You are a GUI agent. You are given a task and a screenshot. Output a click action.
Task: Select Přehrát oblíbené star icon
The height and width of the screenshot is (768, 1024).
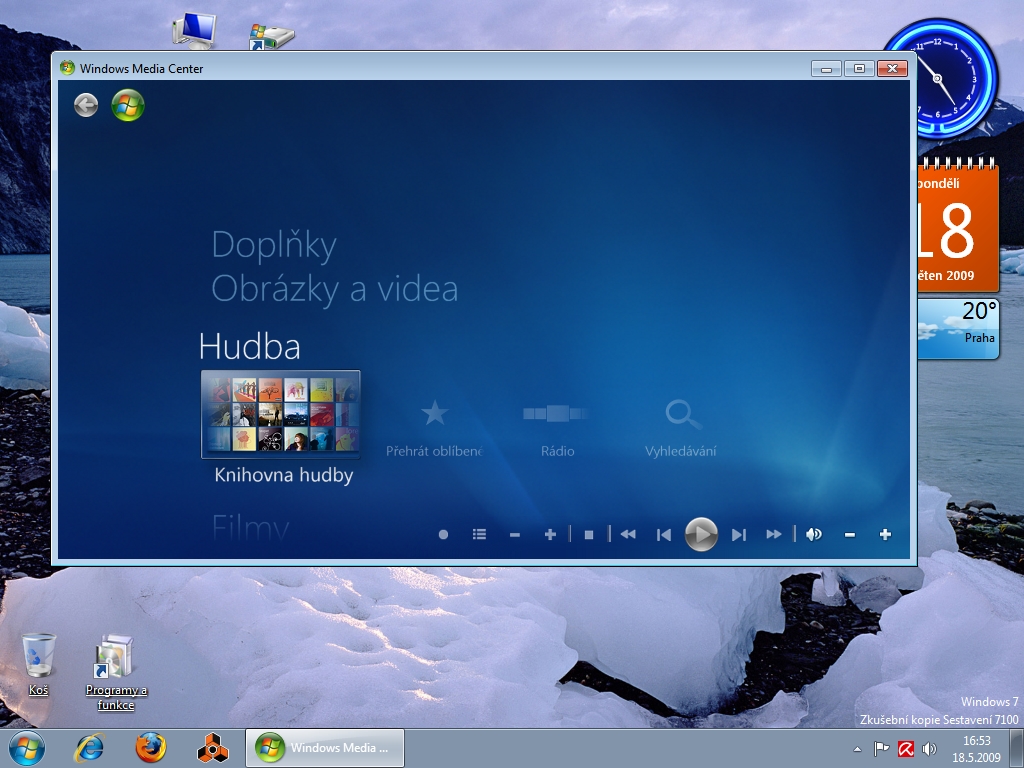pos(434,413)
